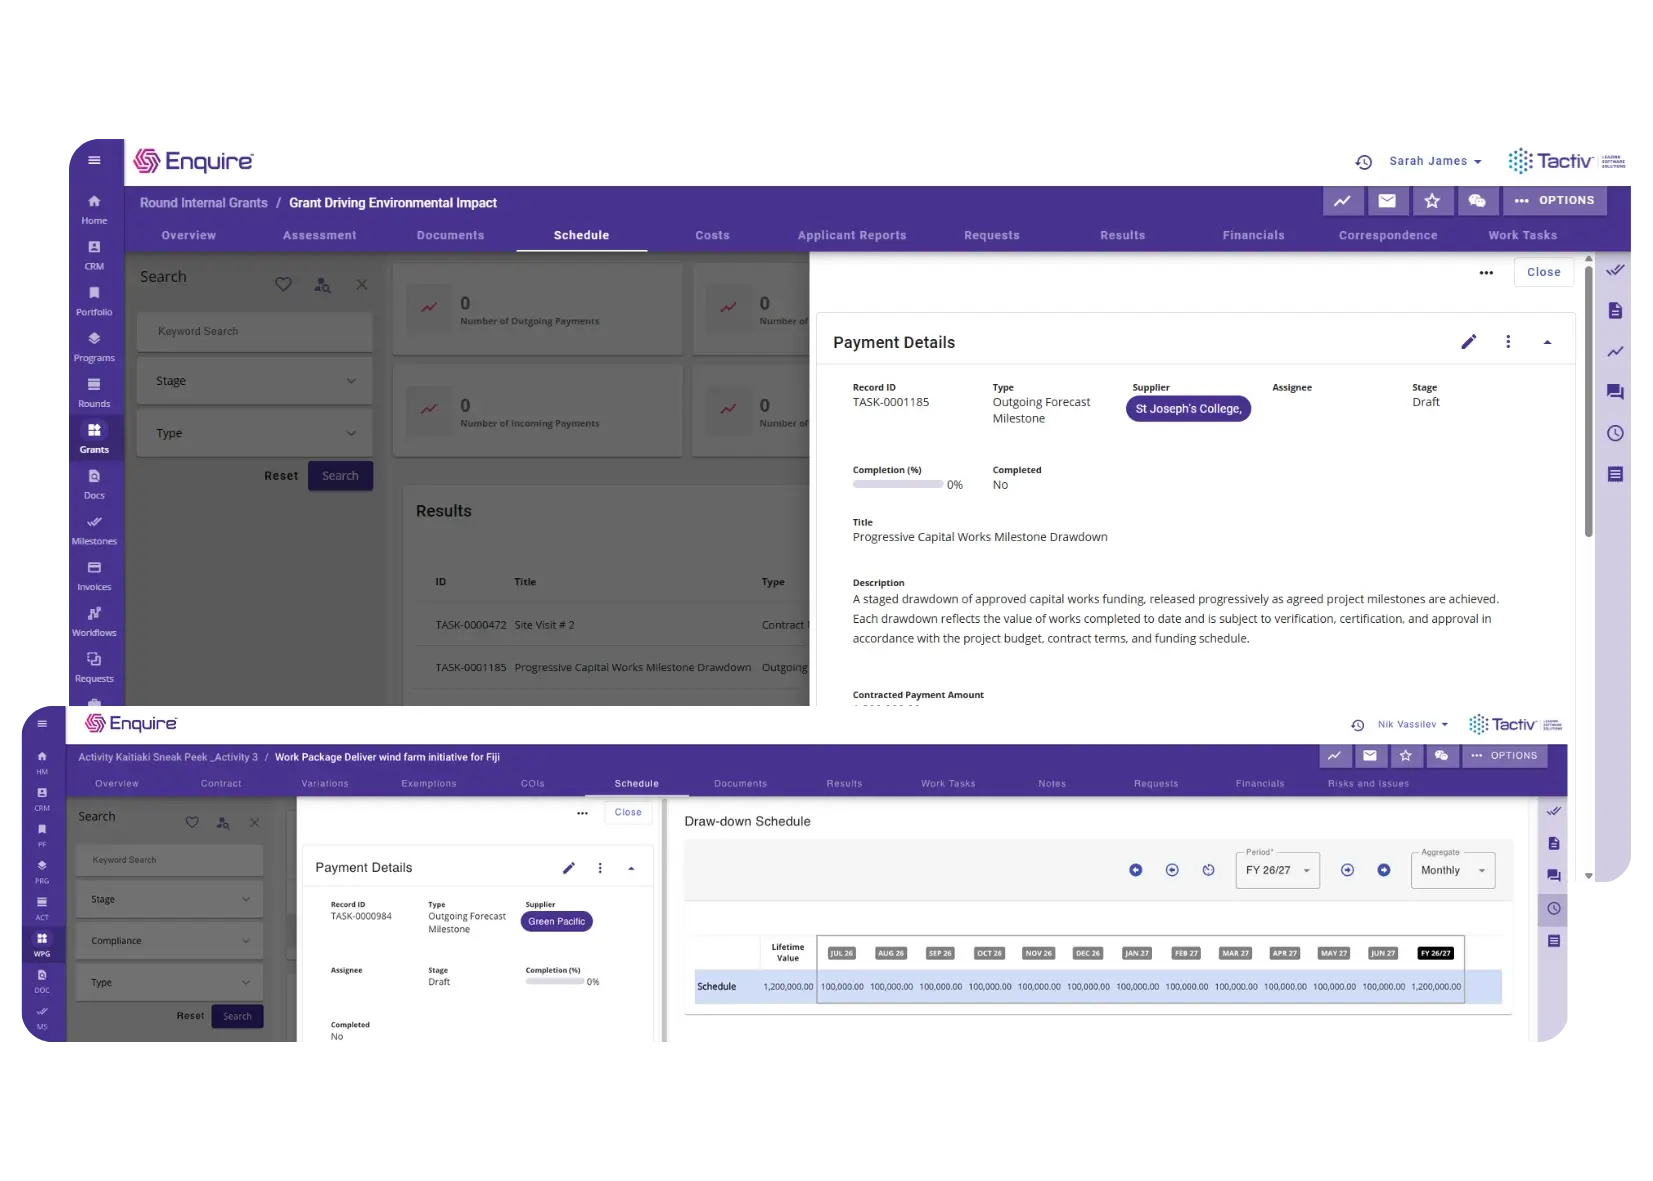Open the Financials tab in upper window
Screen dimensions: 1653x1181
1253,236
